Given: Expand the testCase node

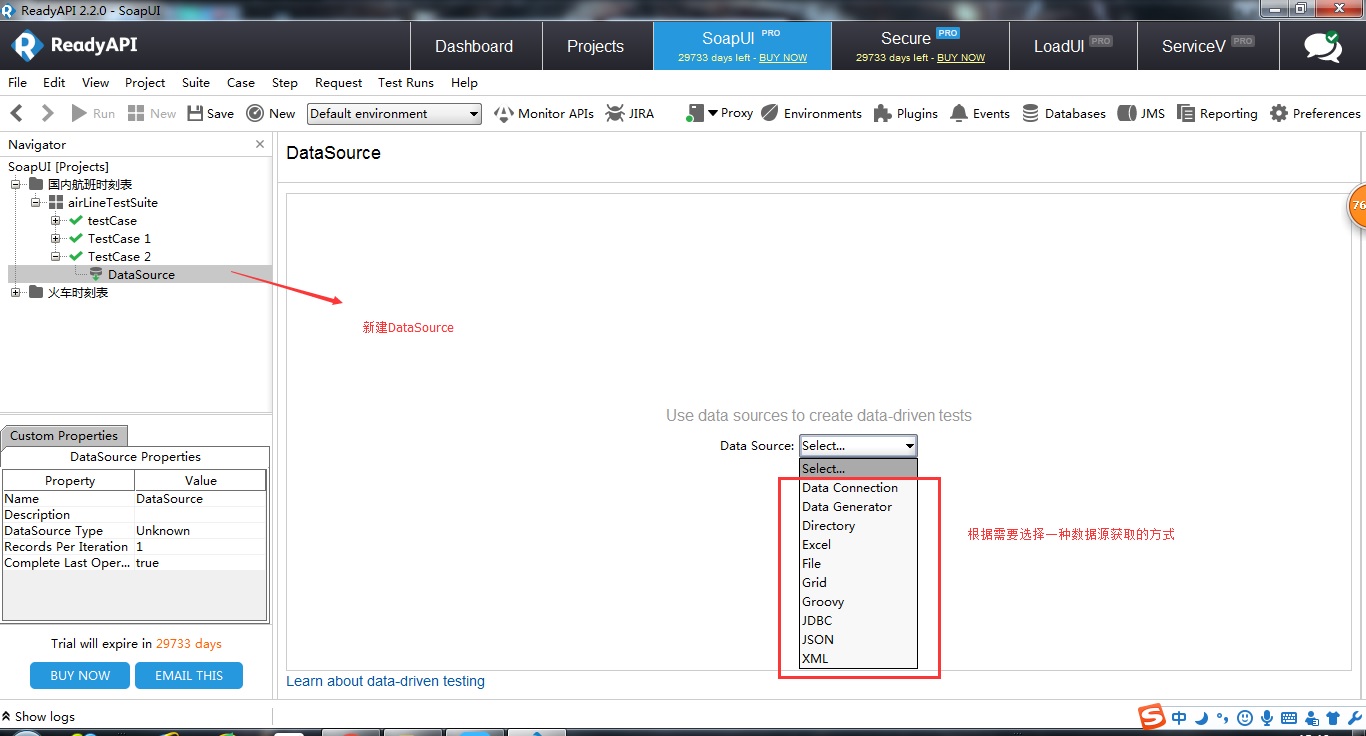Looking at the screenshot, I should [56, 220].
